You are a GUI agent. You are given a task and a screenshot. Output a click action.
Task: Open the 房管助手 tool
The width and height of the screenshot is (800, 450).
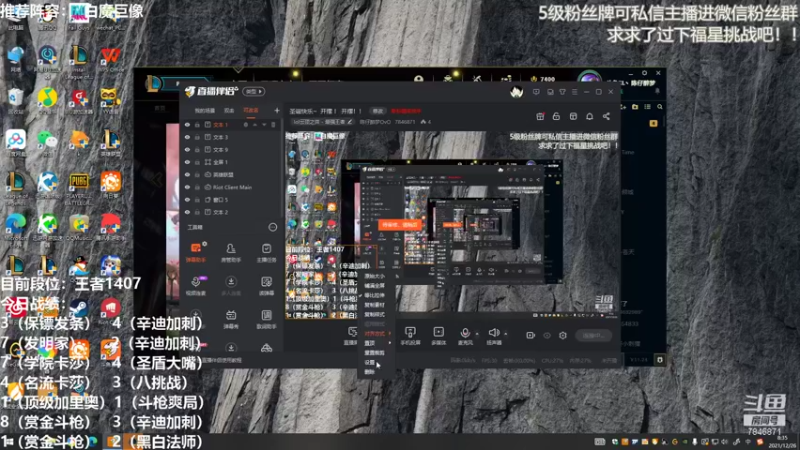pos(231,252)
